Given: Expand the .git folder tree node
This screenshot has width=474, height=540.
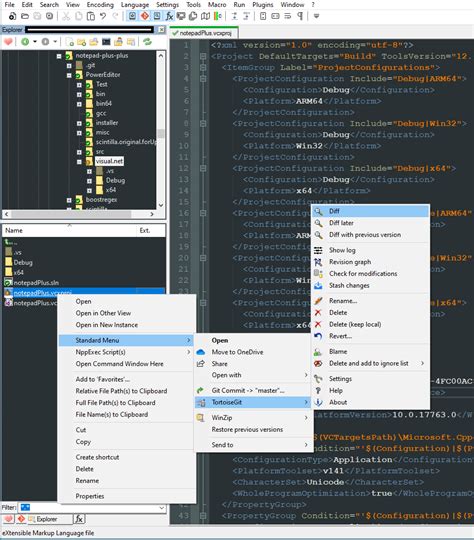Looking at the screenshot, I should pos(69,65).
